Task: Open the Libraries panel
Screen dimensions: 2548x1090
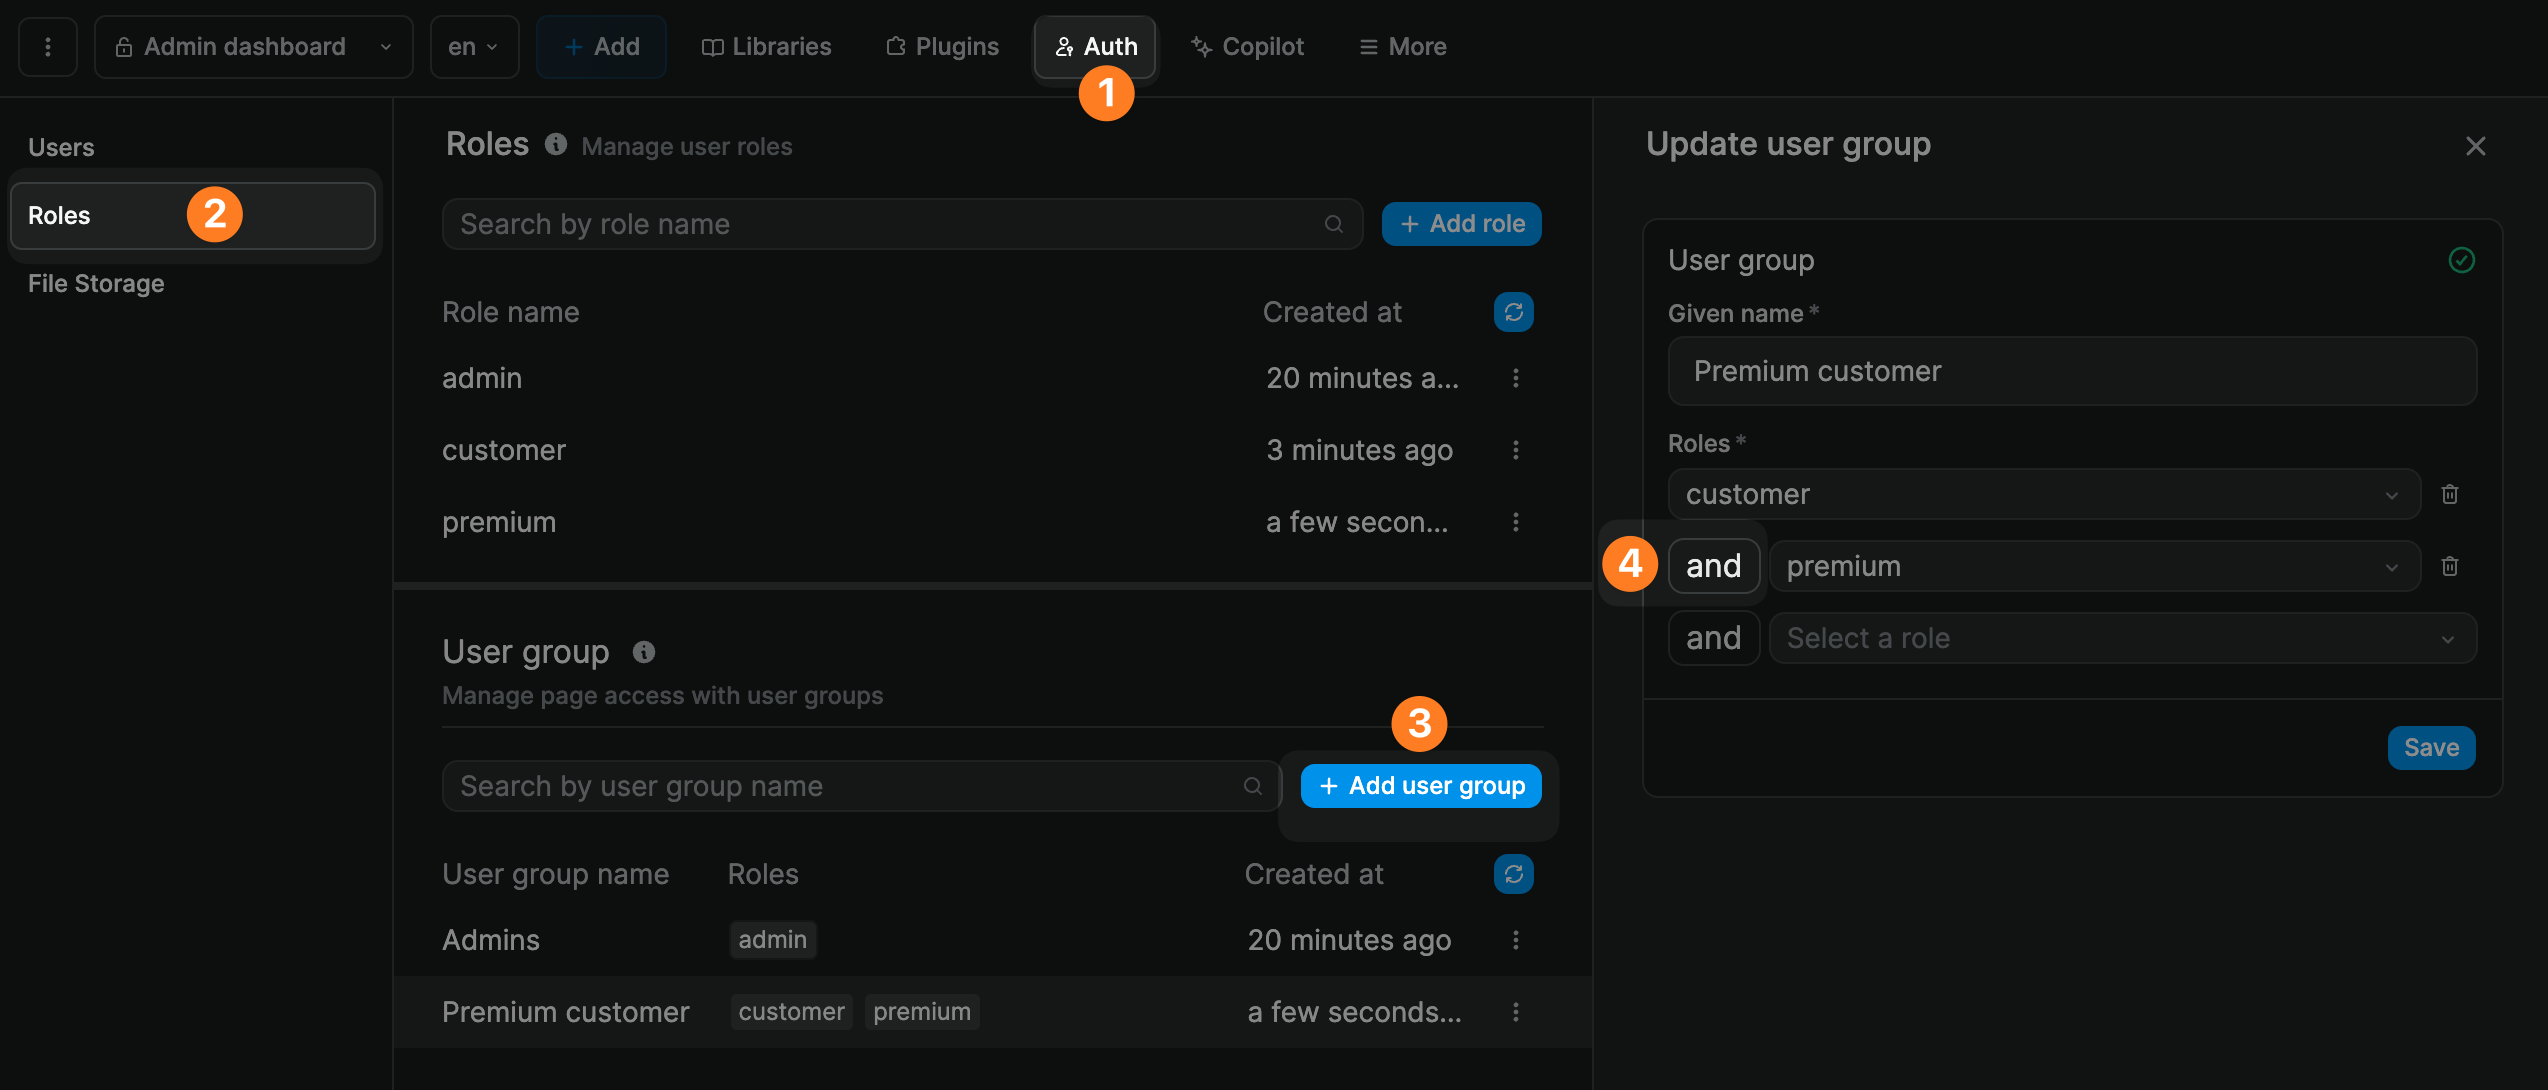Action: tap(766, 46)
